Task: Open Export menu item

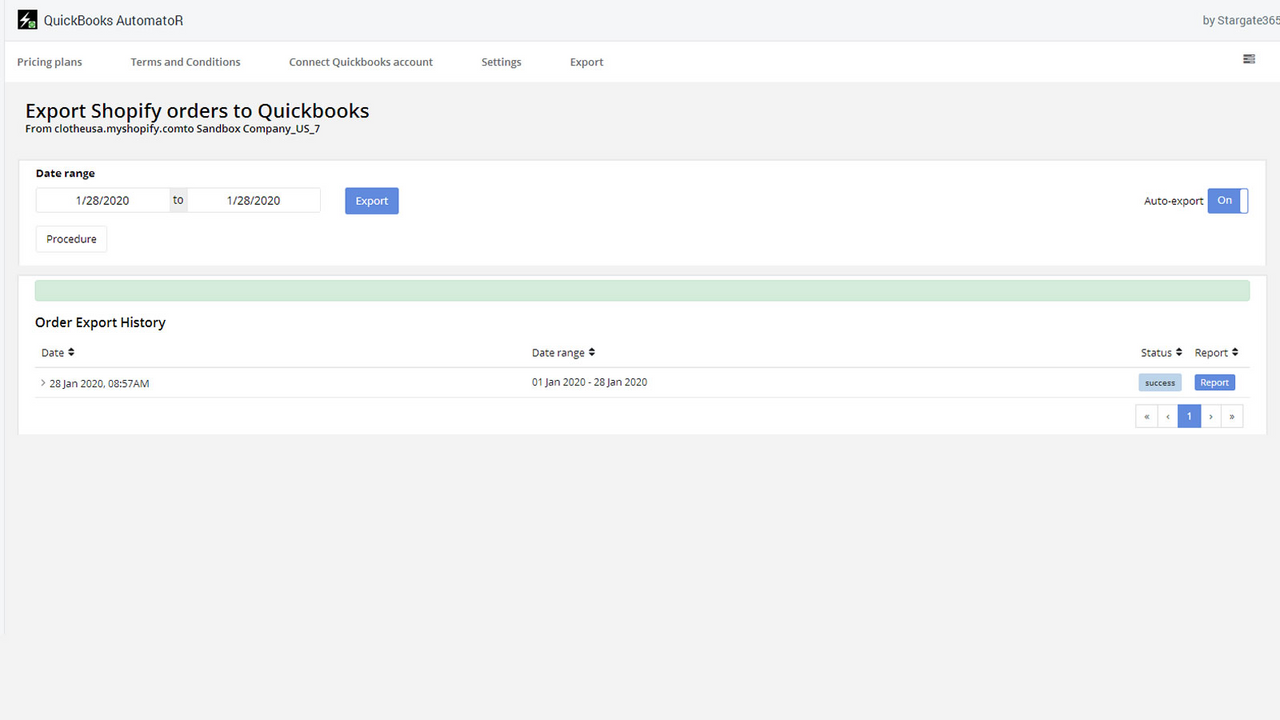Action: coord(587,62)
